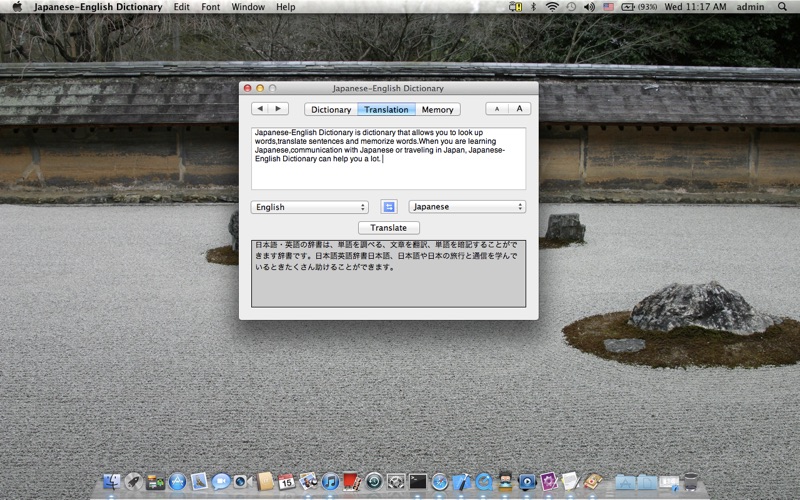Switch to the Dictionary tab
Screen dimensions: 800x500
click(x=331, y=109)
